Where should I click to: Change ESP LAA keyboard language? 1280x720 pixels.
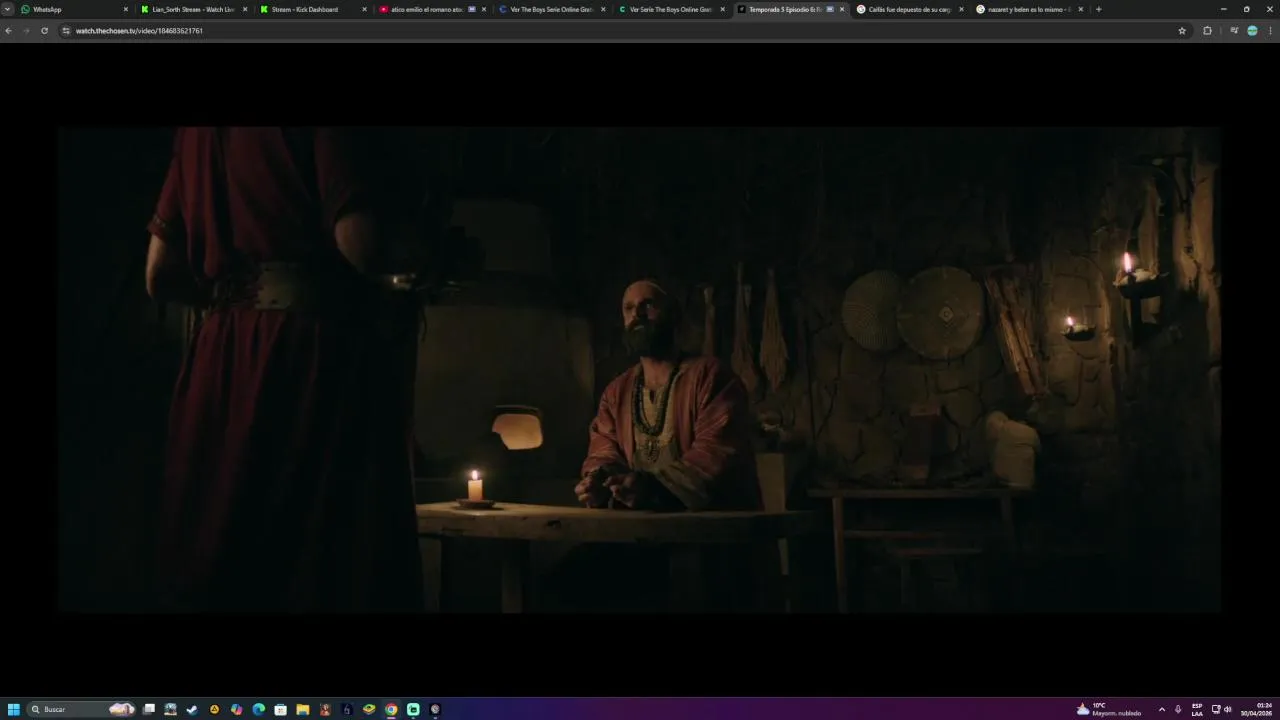coord(1197,709)
